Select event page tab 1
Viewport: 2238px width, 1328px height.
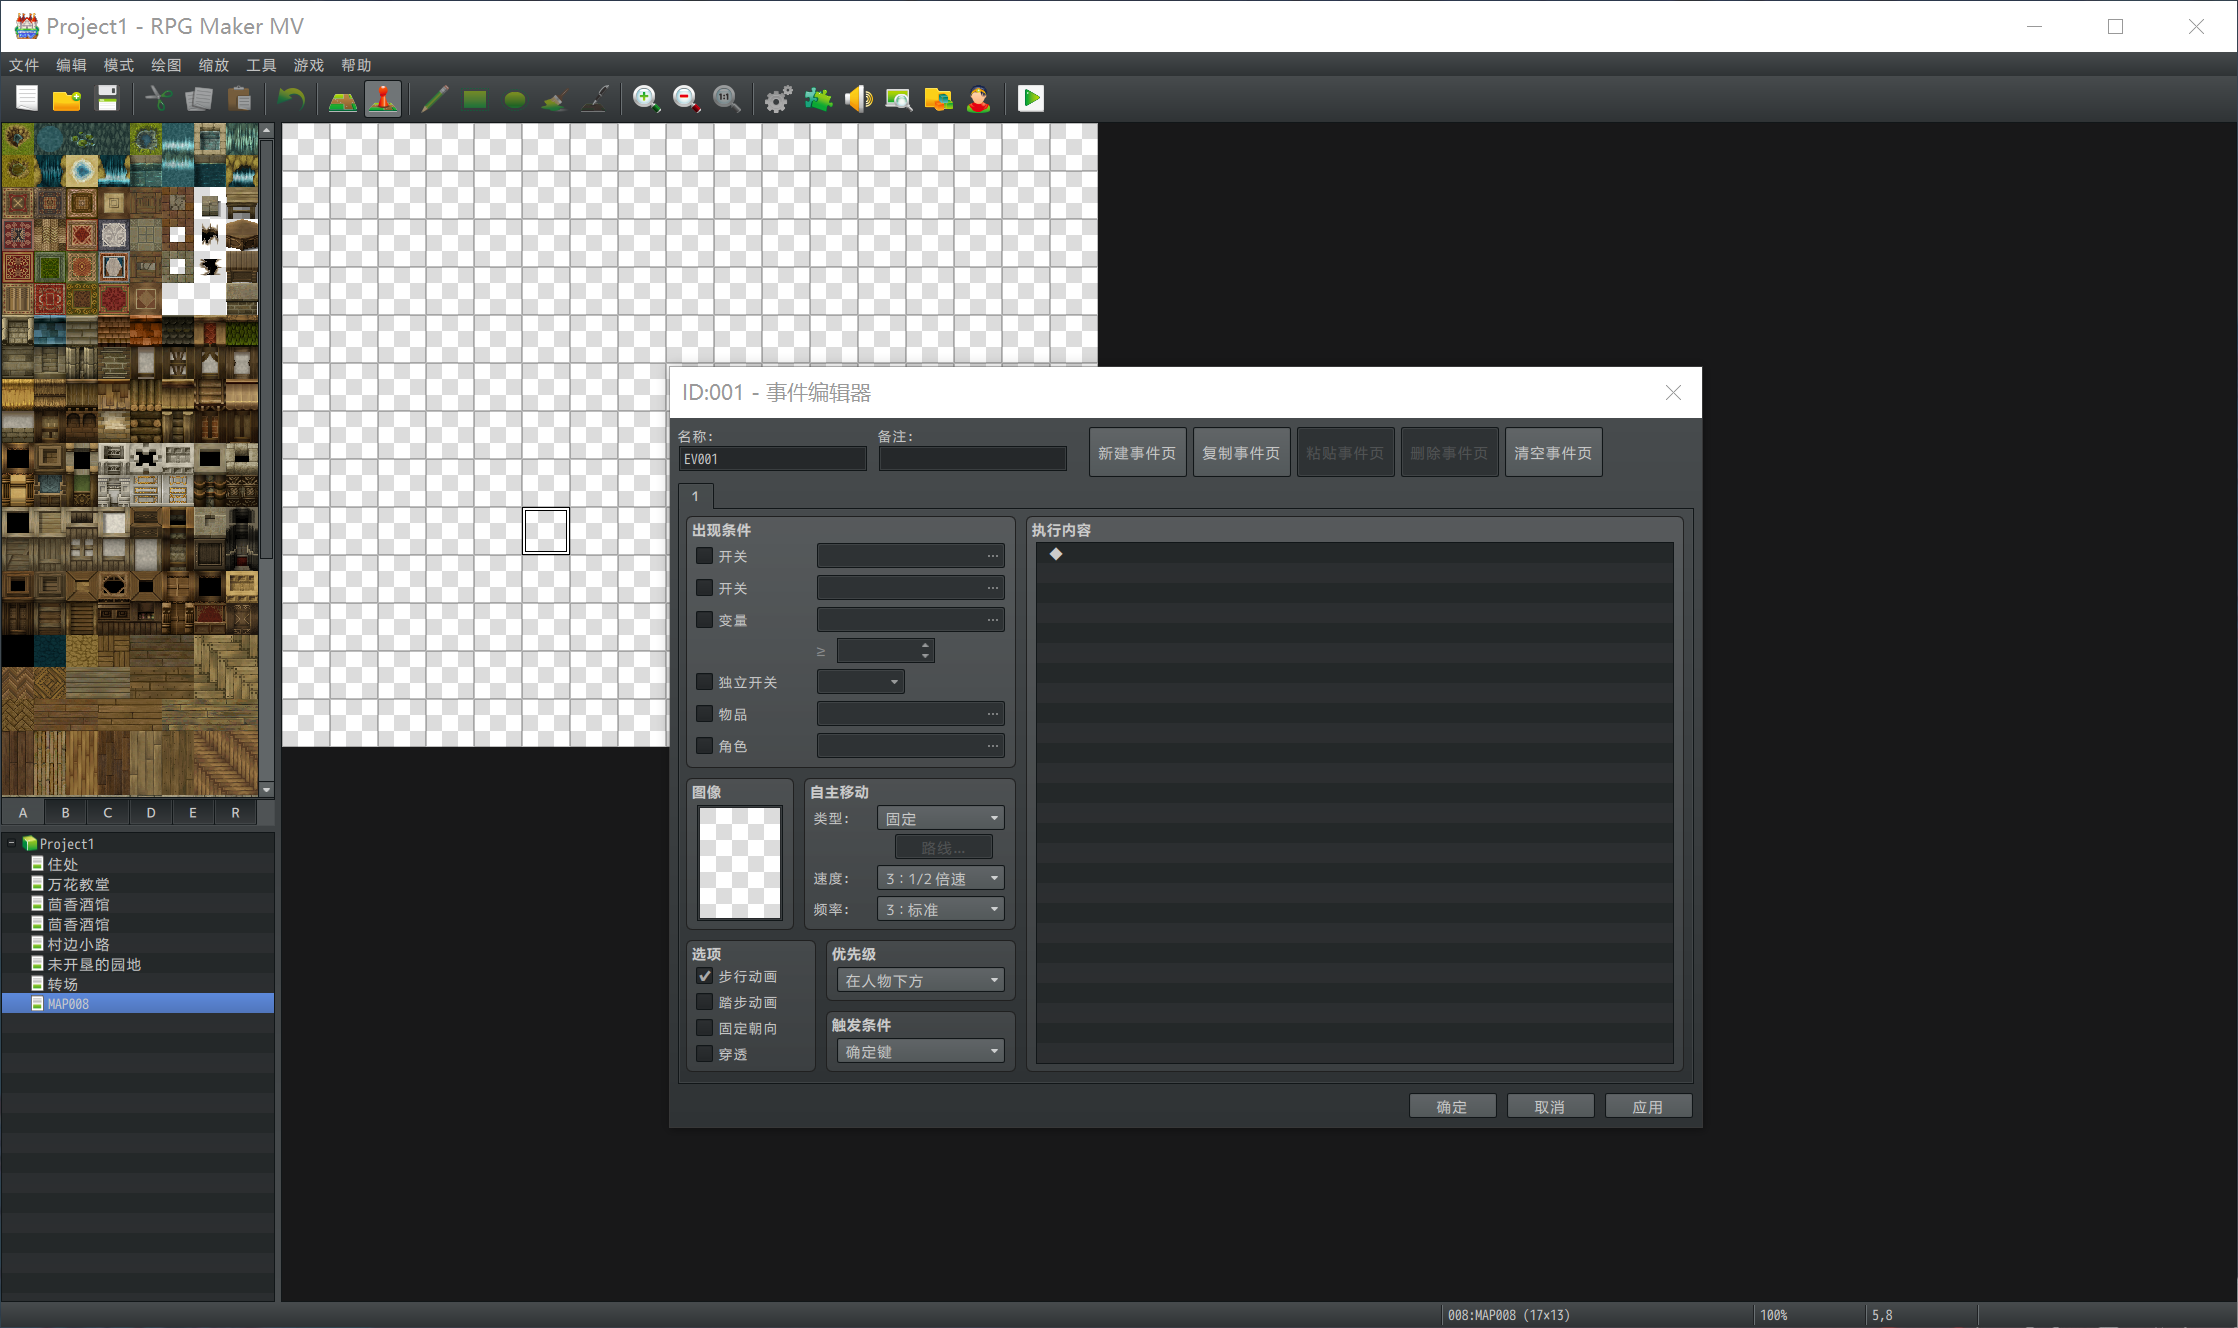(x=696, y=496)
